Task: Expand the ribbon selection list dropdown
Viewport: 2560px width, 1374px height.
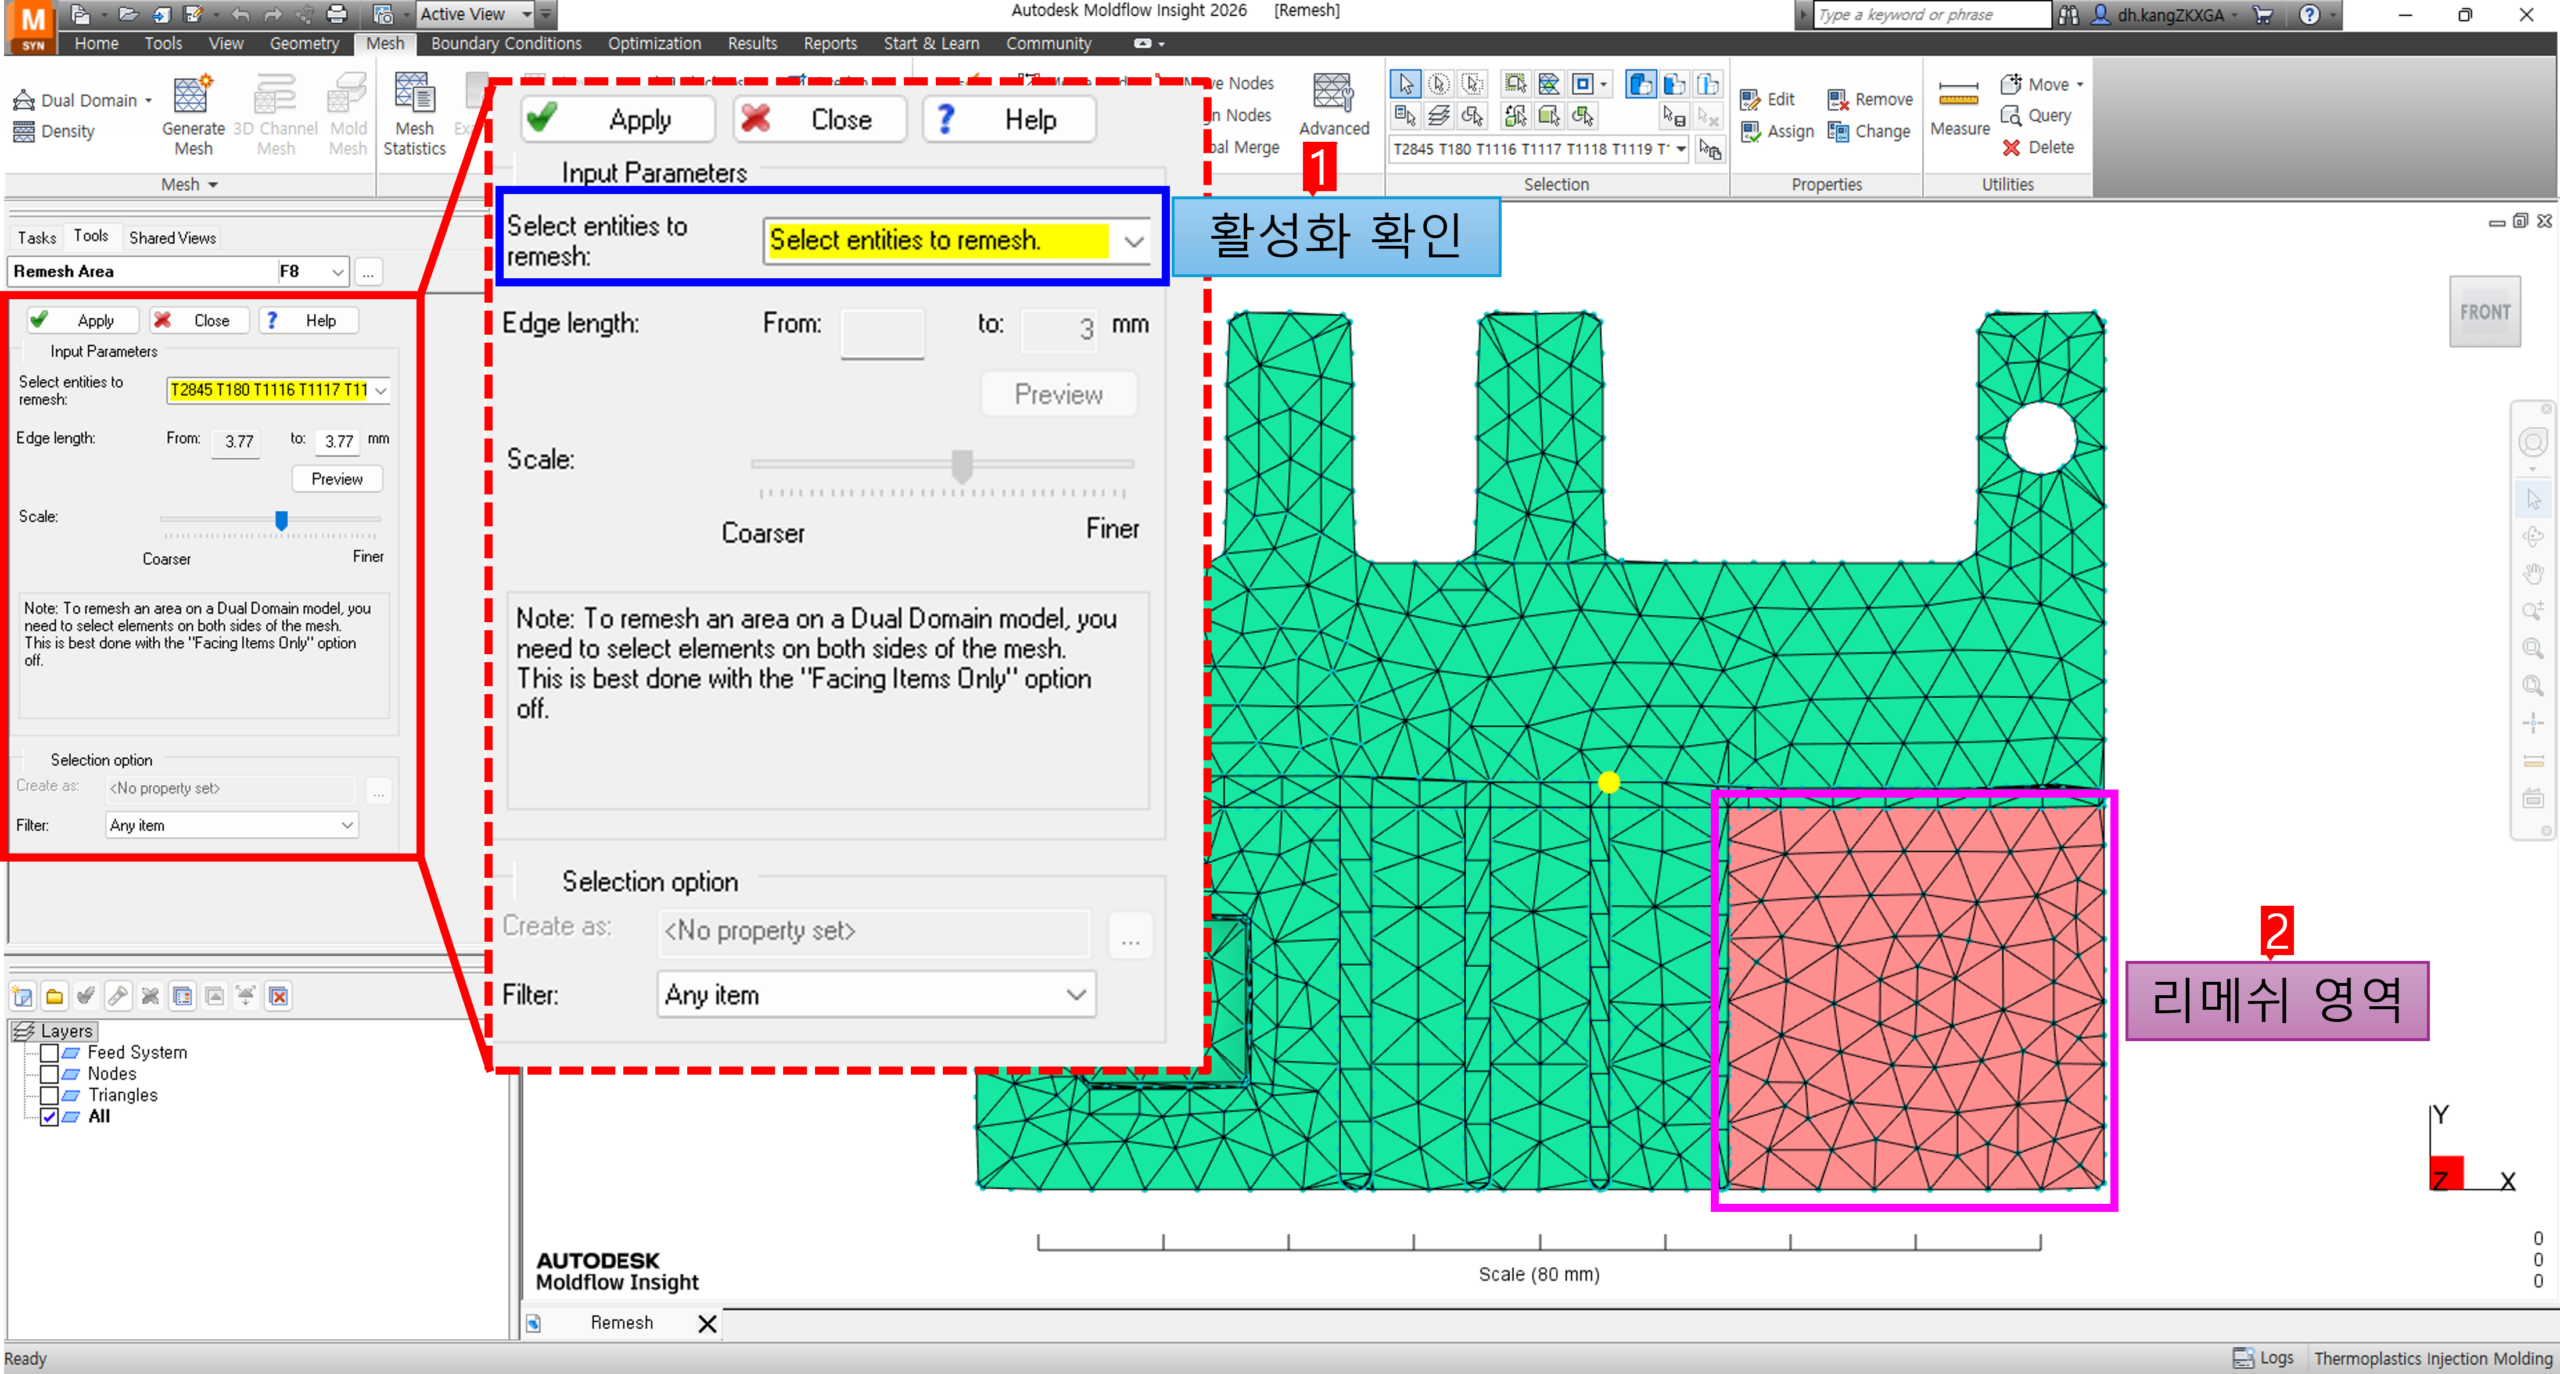Action: 1681,149
